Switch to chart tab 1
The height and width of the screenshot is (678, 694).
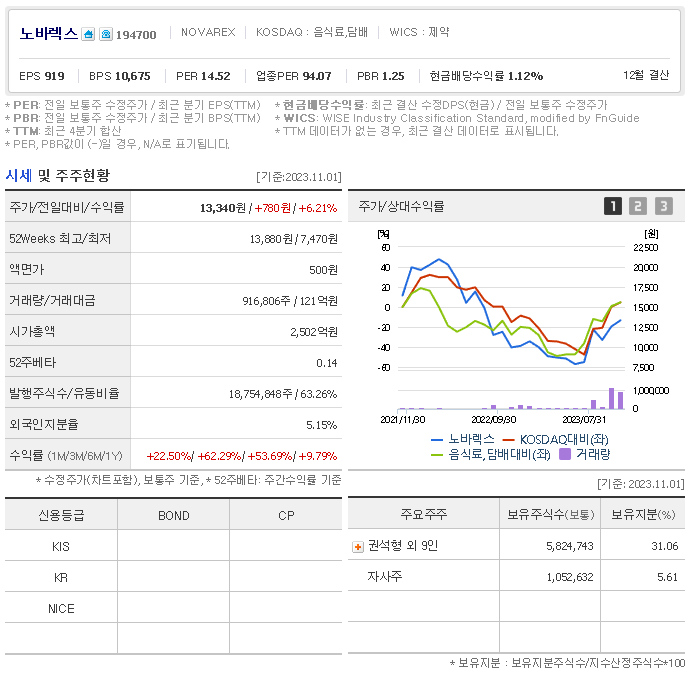pos(613,206)
